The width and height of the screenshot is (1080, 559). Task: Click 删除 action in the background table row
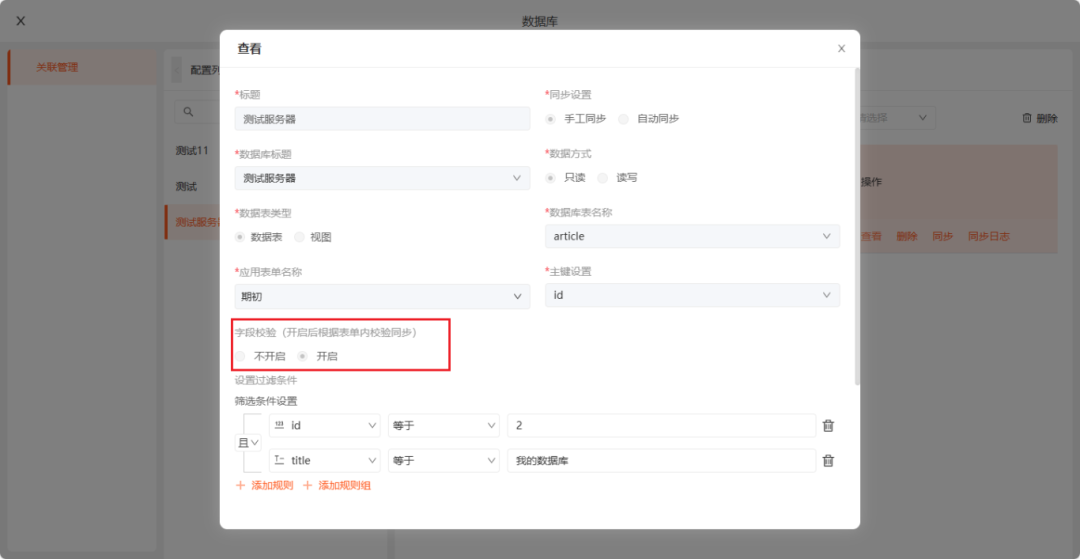tap(907, 236)
